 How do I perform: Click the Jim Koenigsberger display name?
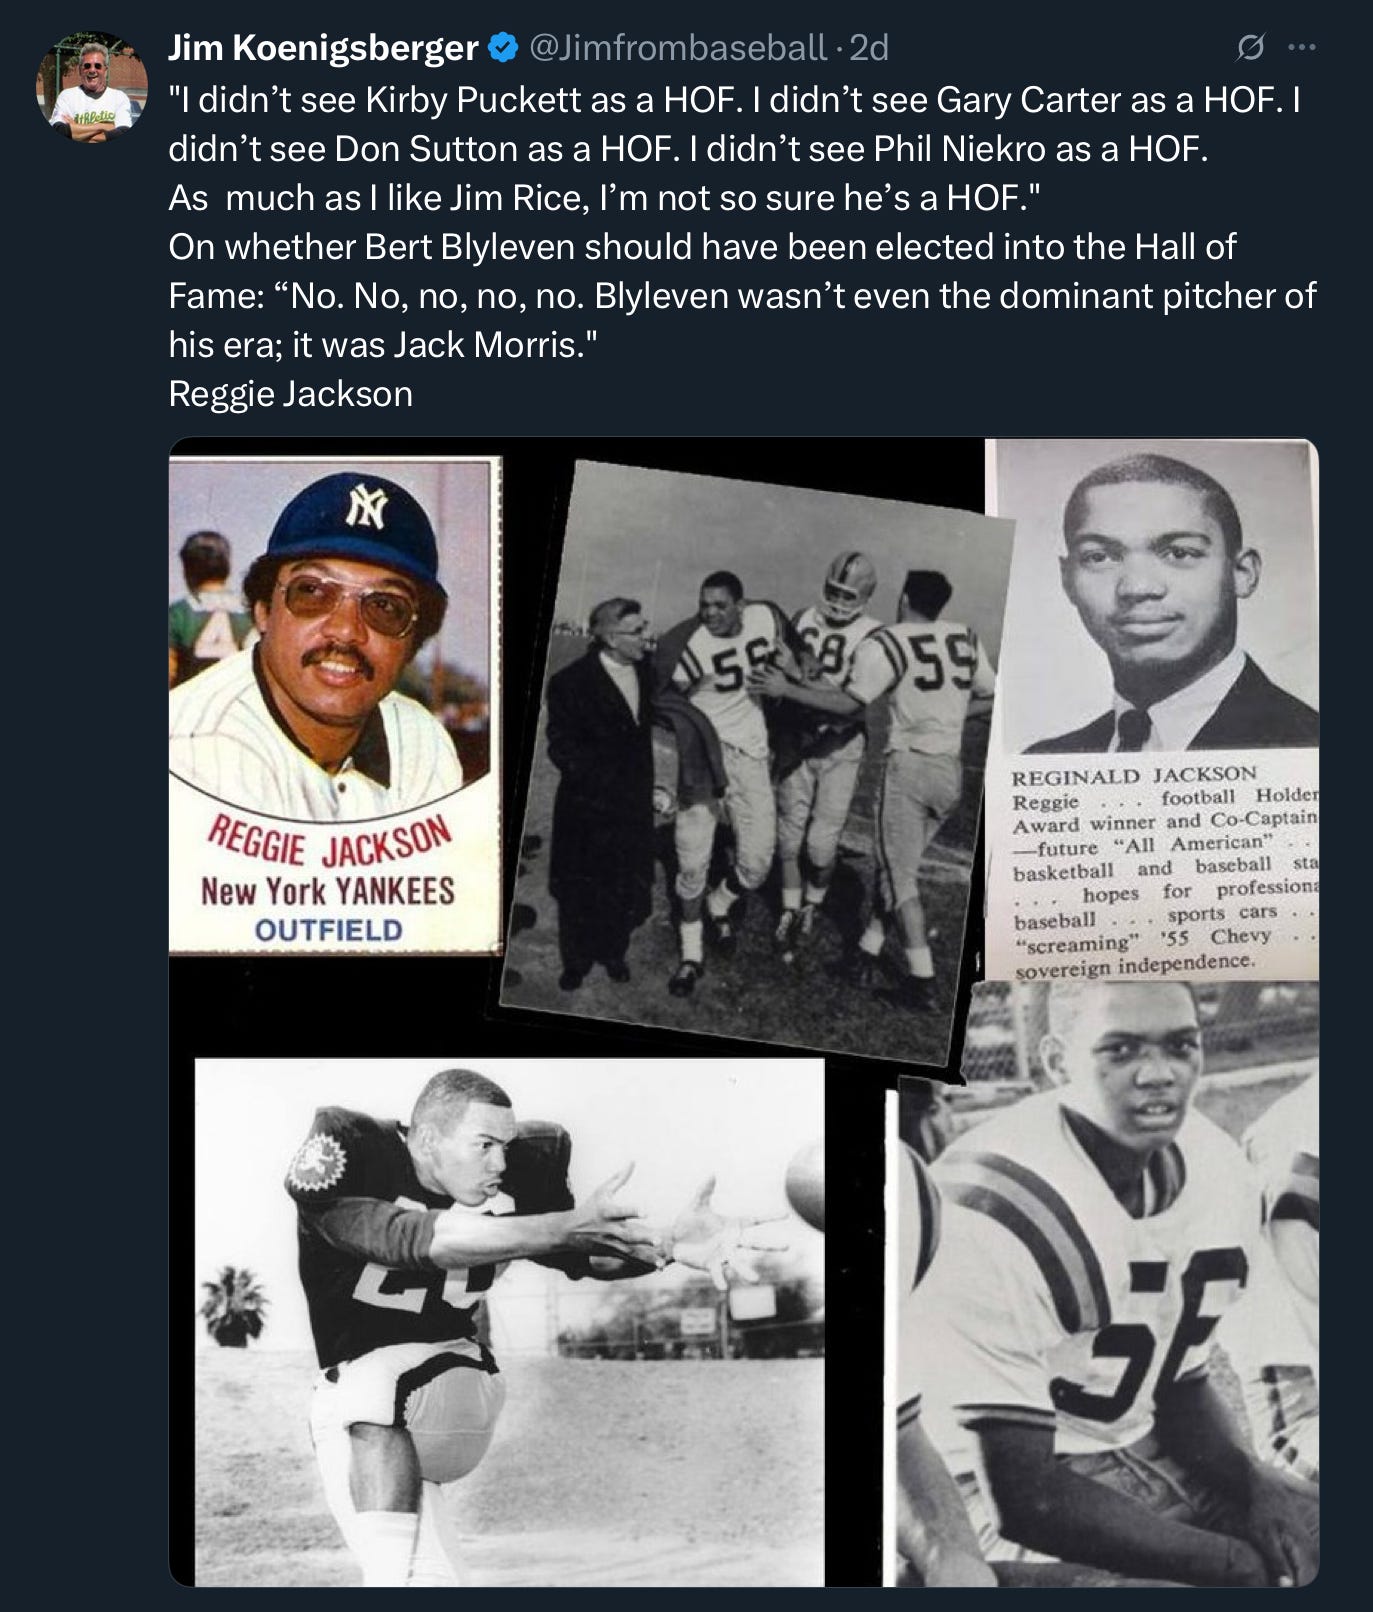click(x=324, y=47)
